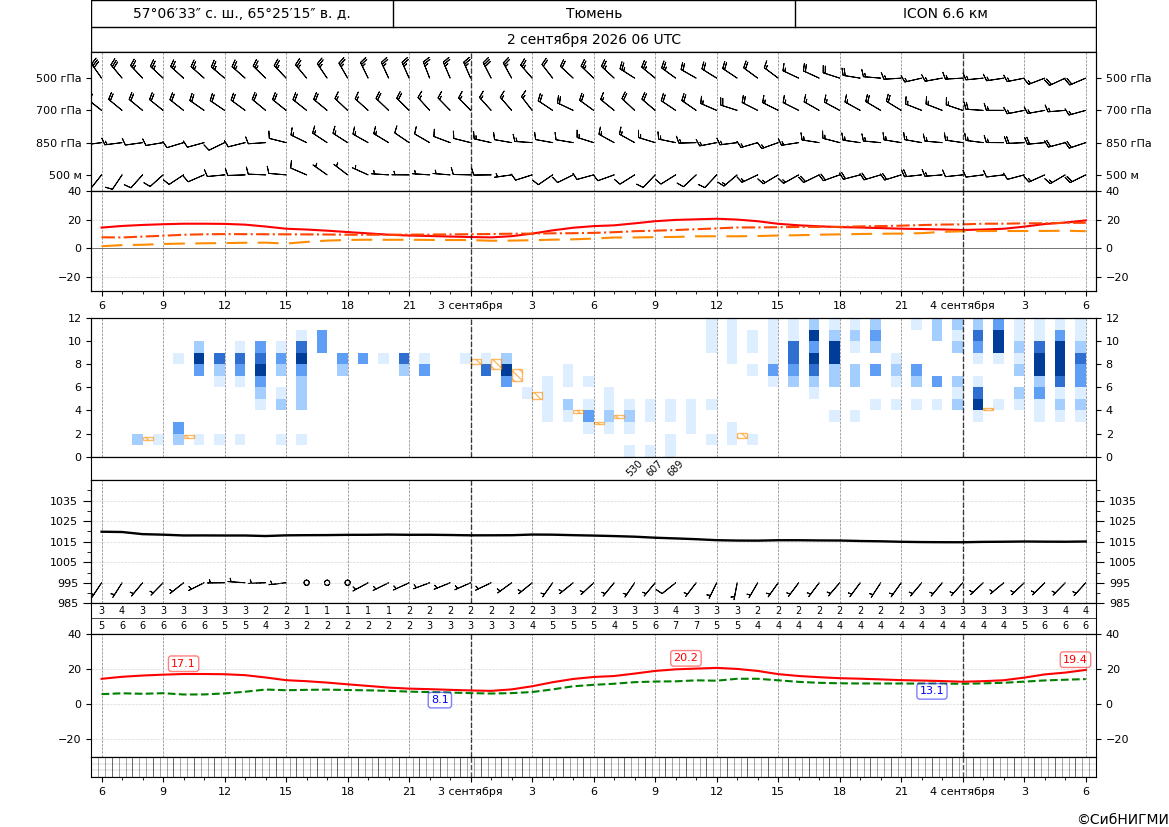
Task: Click the rightmost calm wind circle symbol
Action: (347, 583)
